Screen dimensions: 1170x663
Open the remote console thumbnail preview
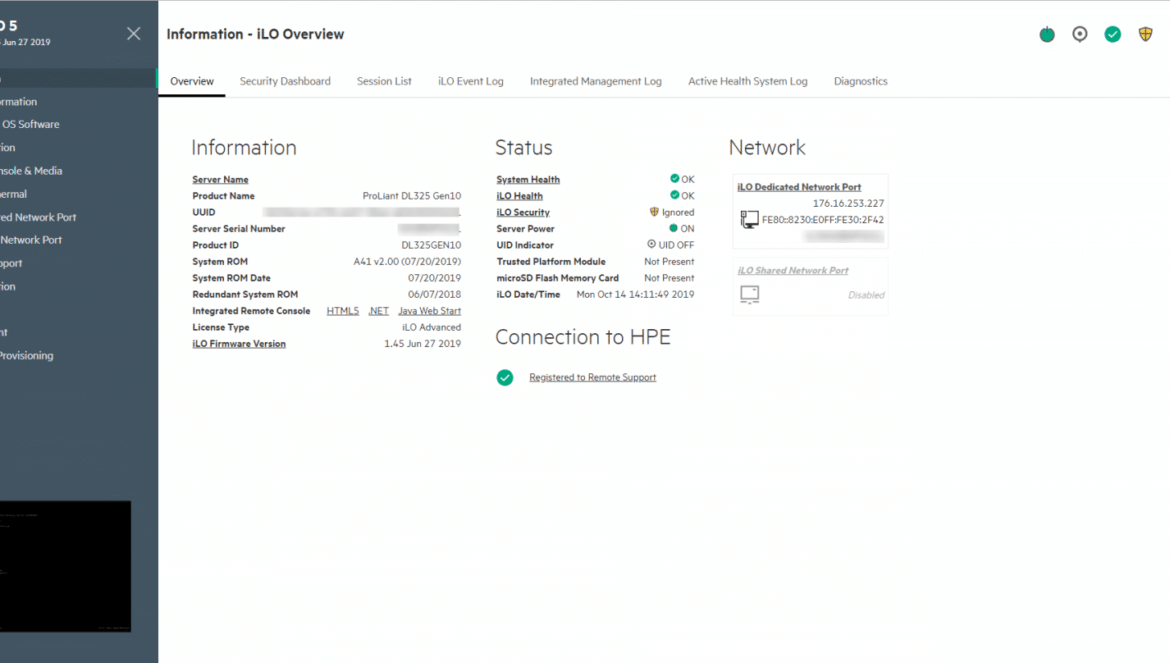pos(65,566)
